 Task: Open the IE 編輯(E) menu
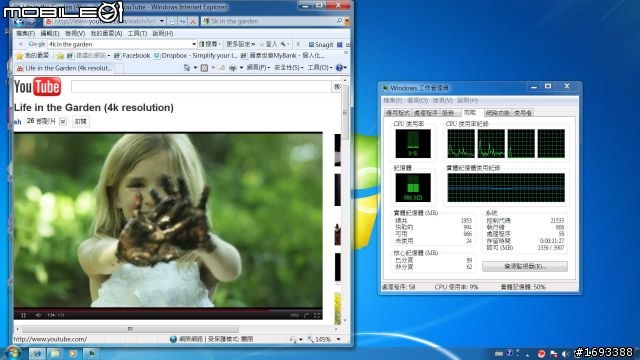[50, 33]
